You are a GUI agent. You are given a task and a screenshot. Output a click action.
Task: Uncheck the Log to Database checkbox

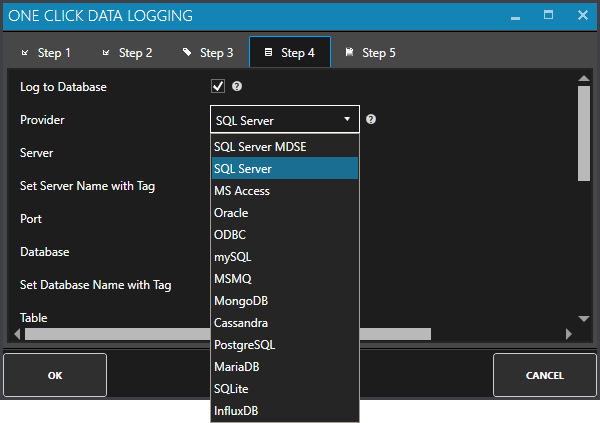pos(218,87)
